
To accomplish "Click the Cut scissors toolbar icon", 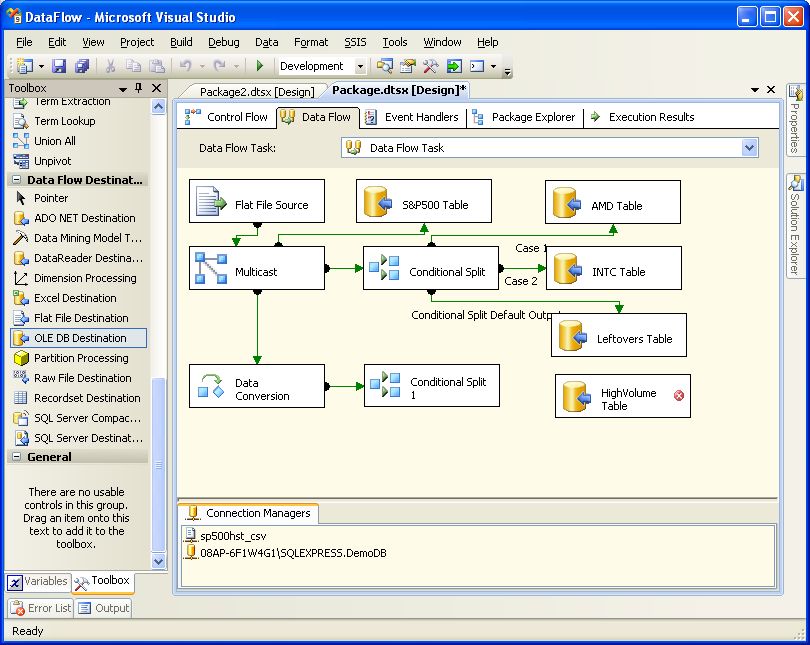I will pos(110,66).
